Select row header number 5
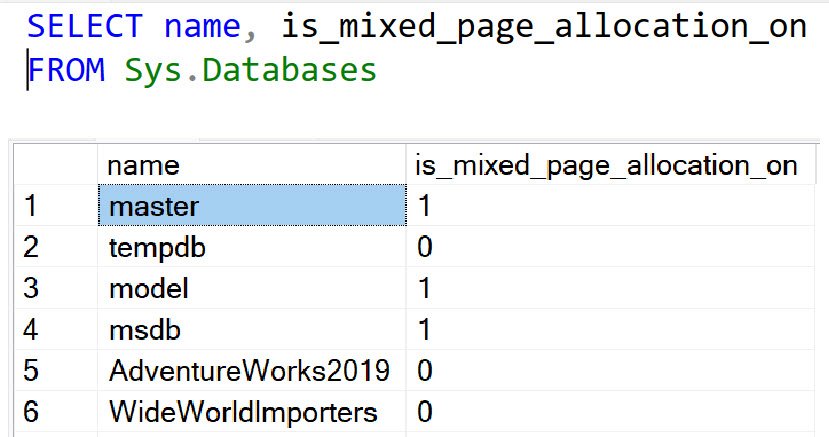The height and width of the screenshot is (437, 829). [56, 370]
